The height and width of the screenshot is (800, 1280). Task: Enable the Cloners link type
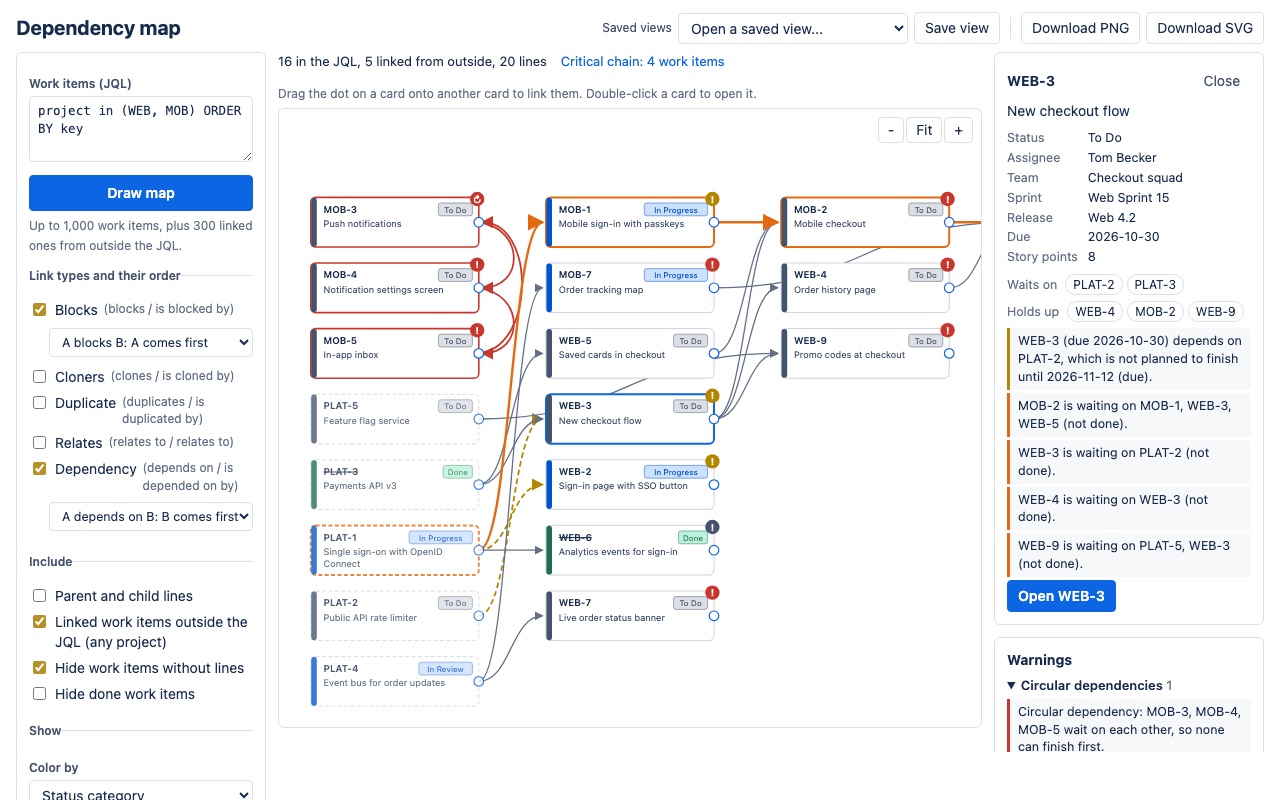(40, 377)
